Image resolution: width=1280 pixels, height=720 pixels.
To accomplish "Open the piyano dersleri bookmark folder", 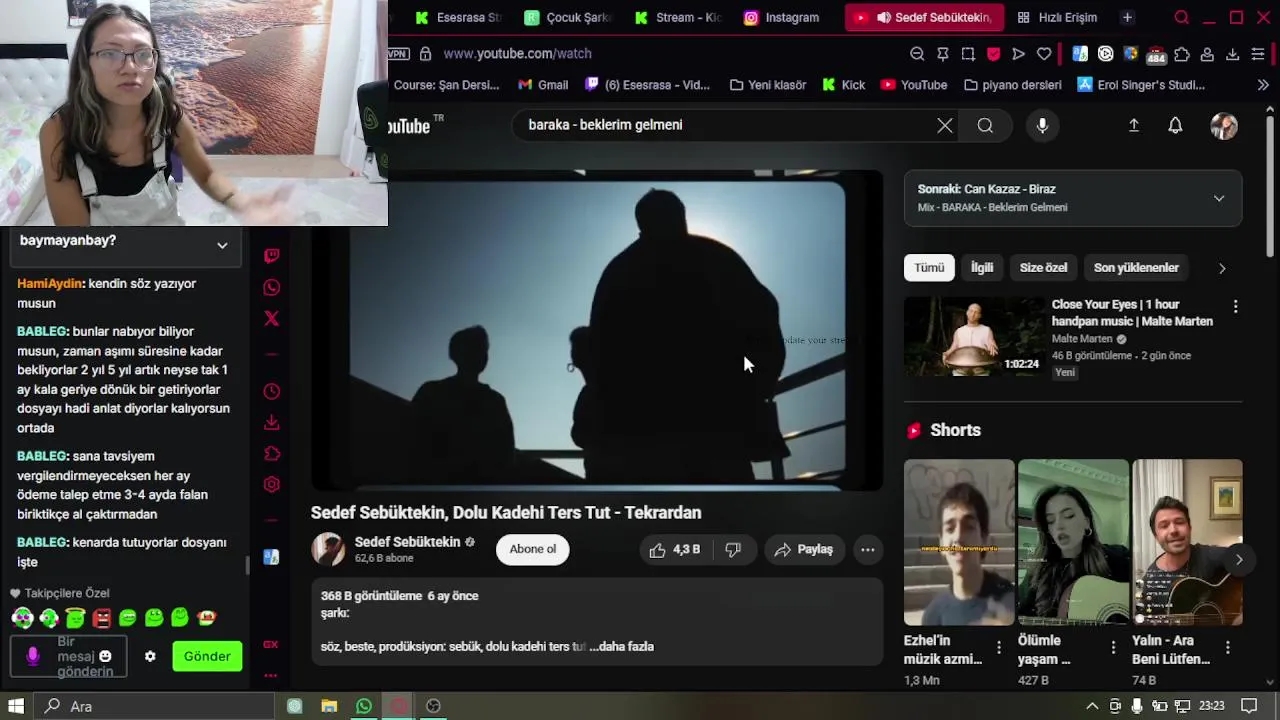I will point(1012,85).
